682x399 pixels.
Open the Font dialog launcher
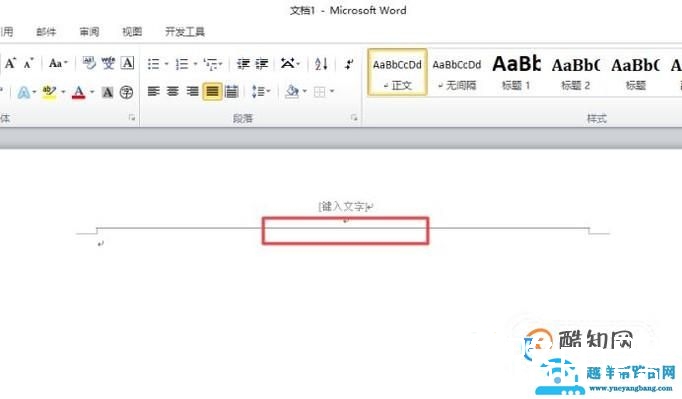[132, 117]
